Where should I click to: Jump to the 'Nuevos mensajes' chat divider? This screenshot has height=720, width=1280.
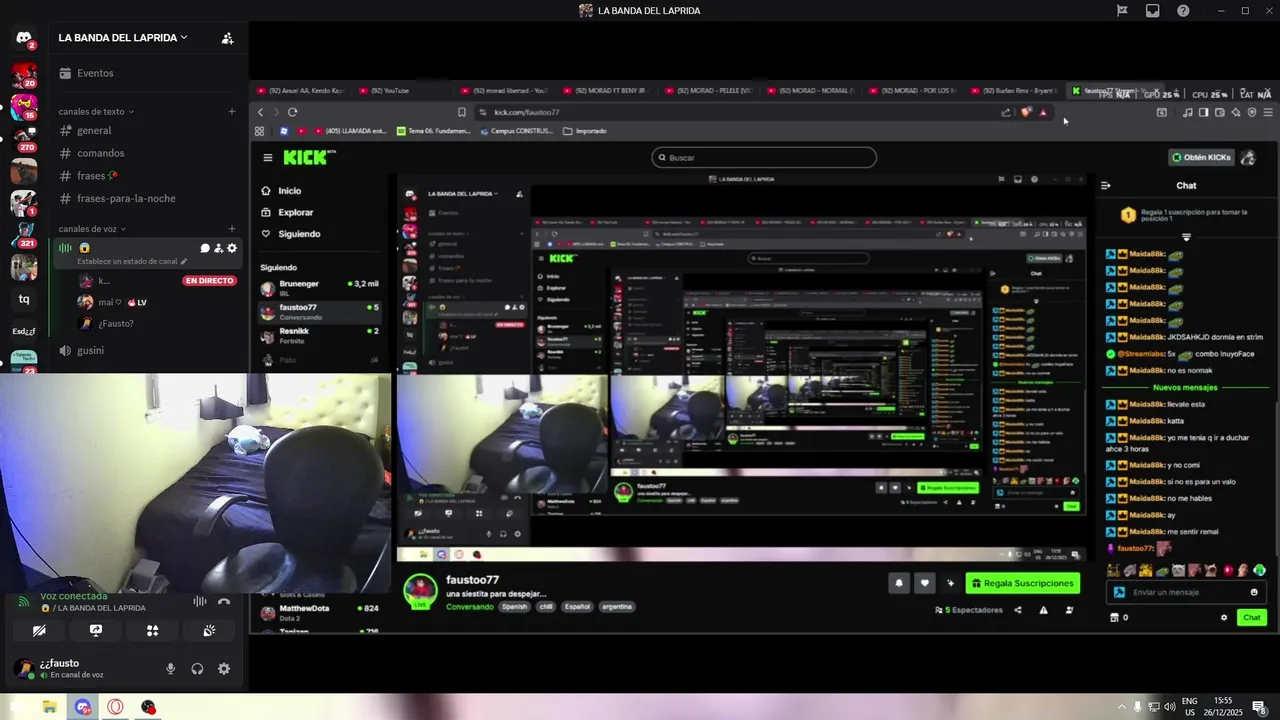(x=1185, y=388)
